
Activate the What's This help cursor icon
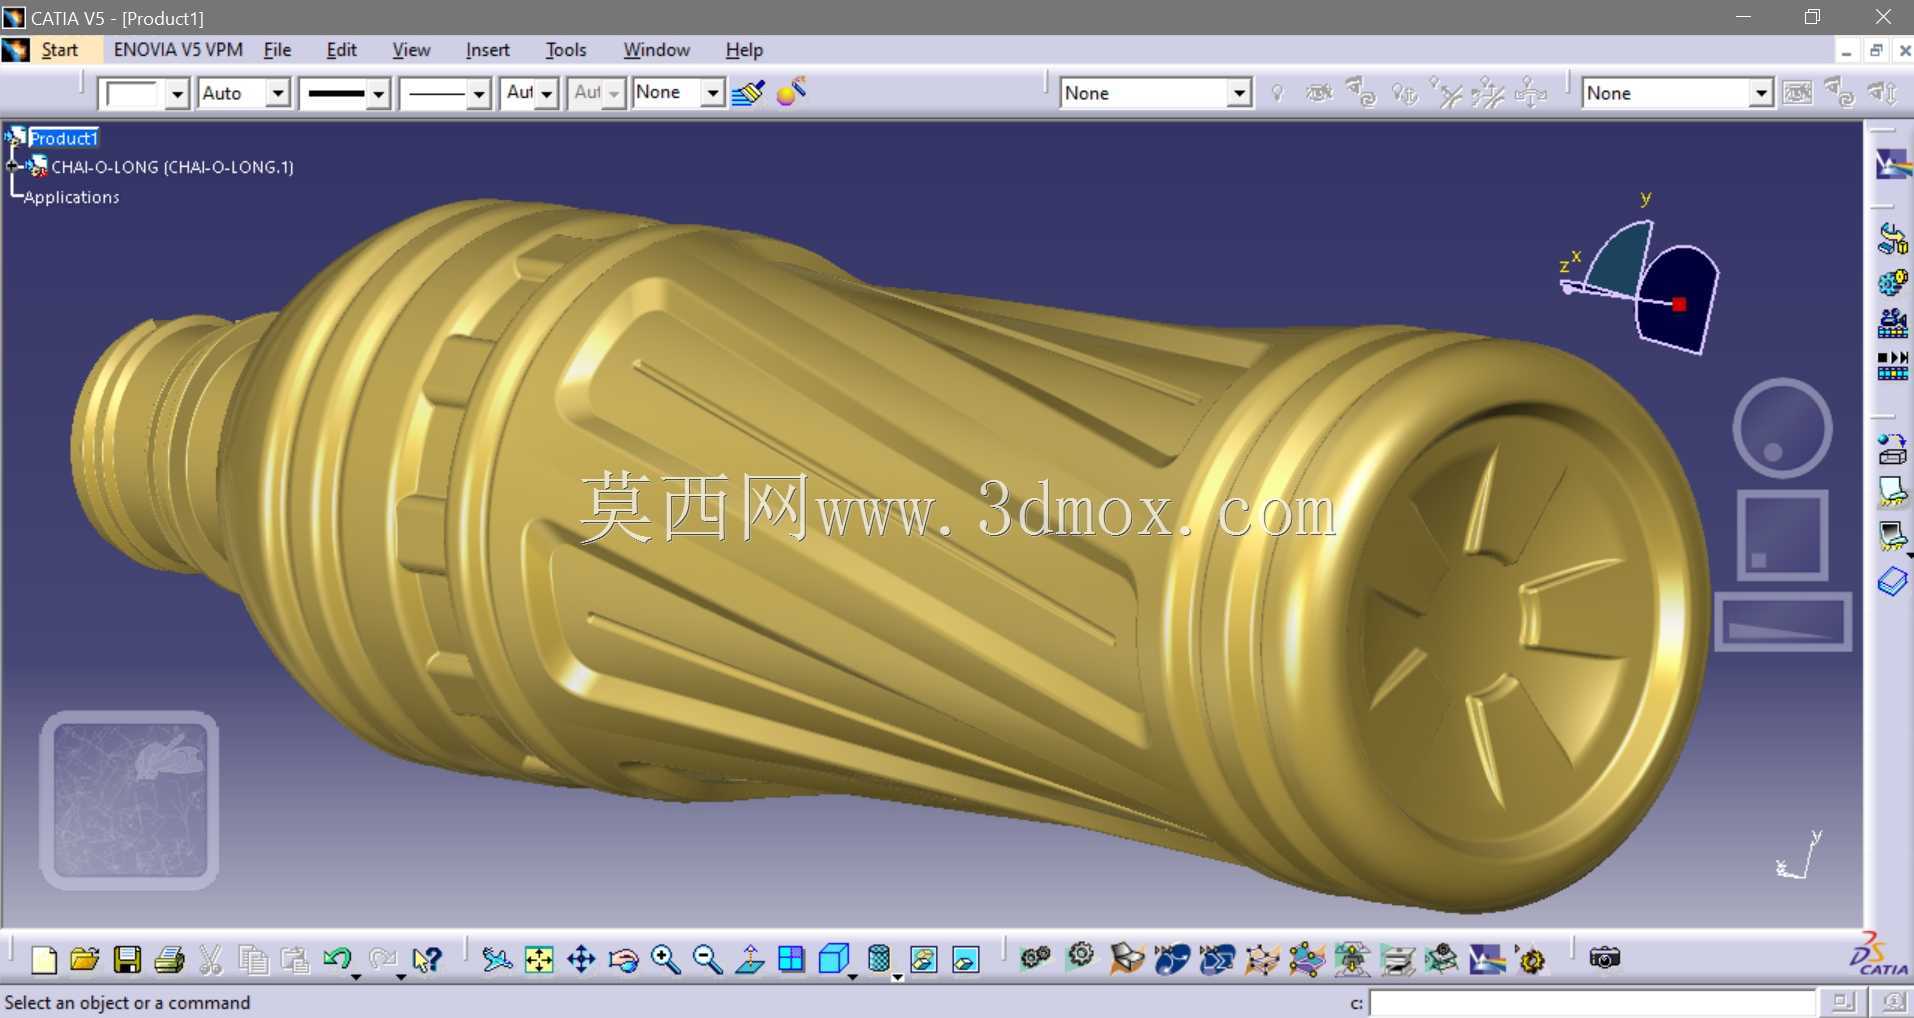tap(427, 960)
